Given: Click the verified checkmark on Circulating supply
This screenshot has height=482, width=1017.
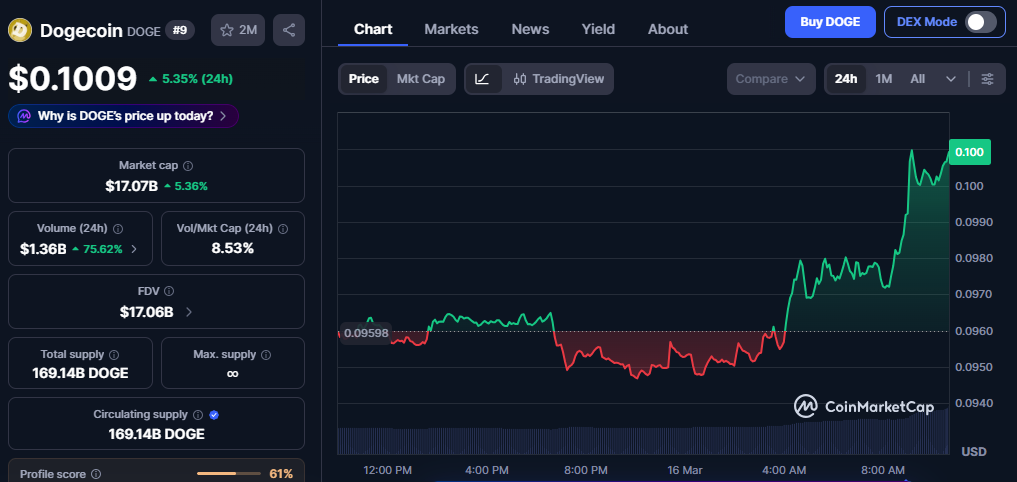Looking at the screenshot, I should click(x=214, y=415).
